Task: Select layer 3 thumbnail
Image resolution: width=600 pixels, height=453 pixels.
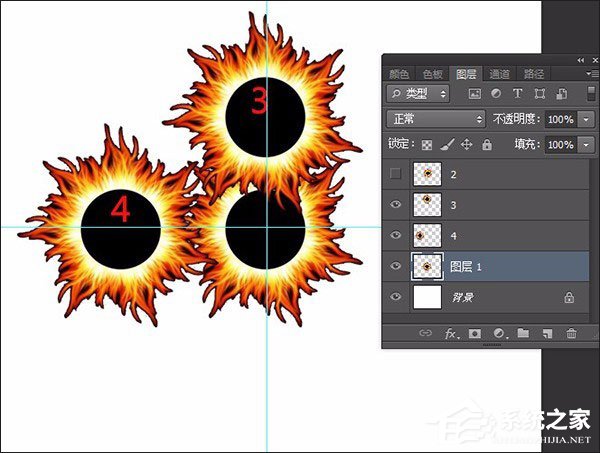Action: coord(427,204)
